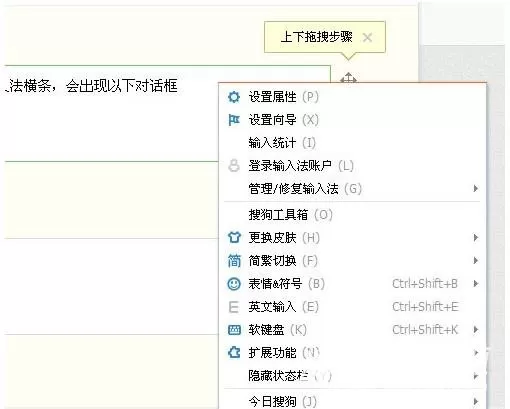The image size is (510, 409).
Task: Expand the 简繁切换 submenu arrow
Action: point(476,261)
